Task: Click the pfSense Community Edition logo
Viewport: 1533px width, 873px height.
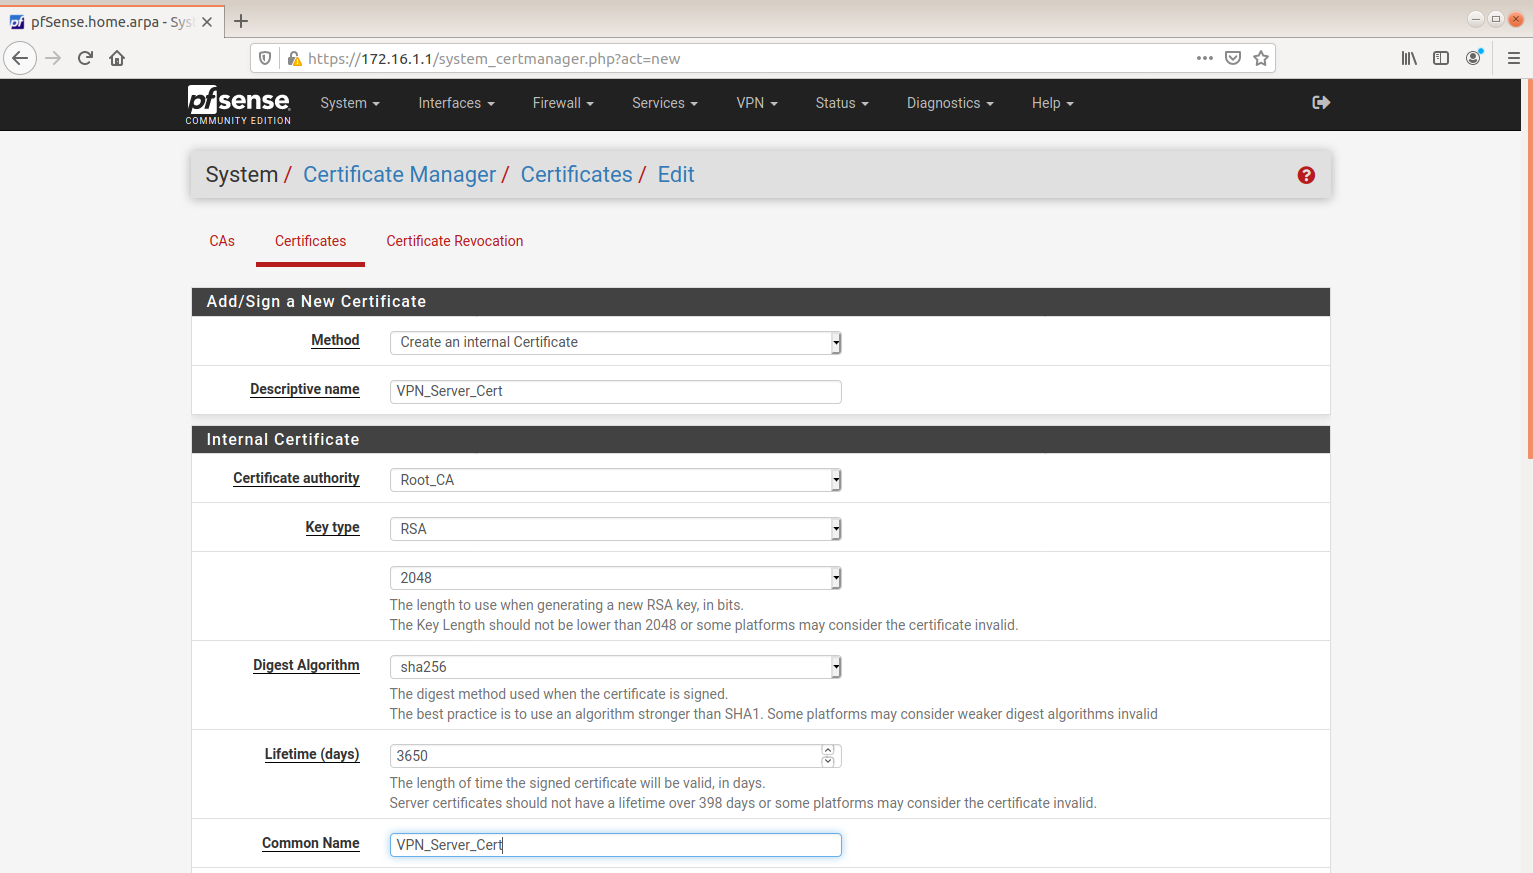Action: point(238,104)
